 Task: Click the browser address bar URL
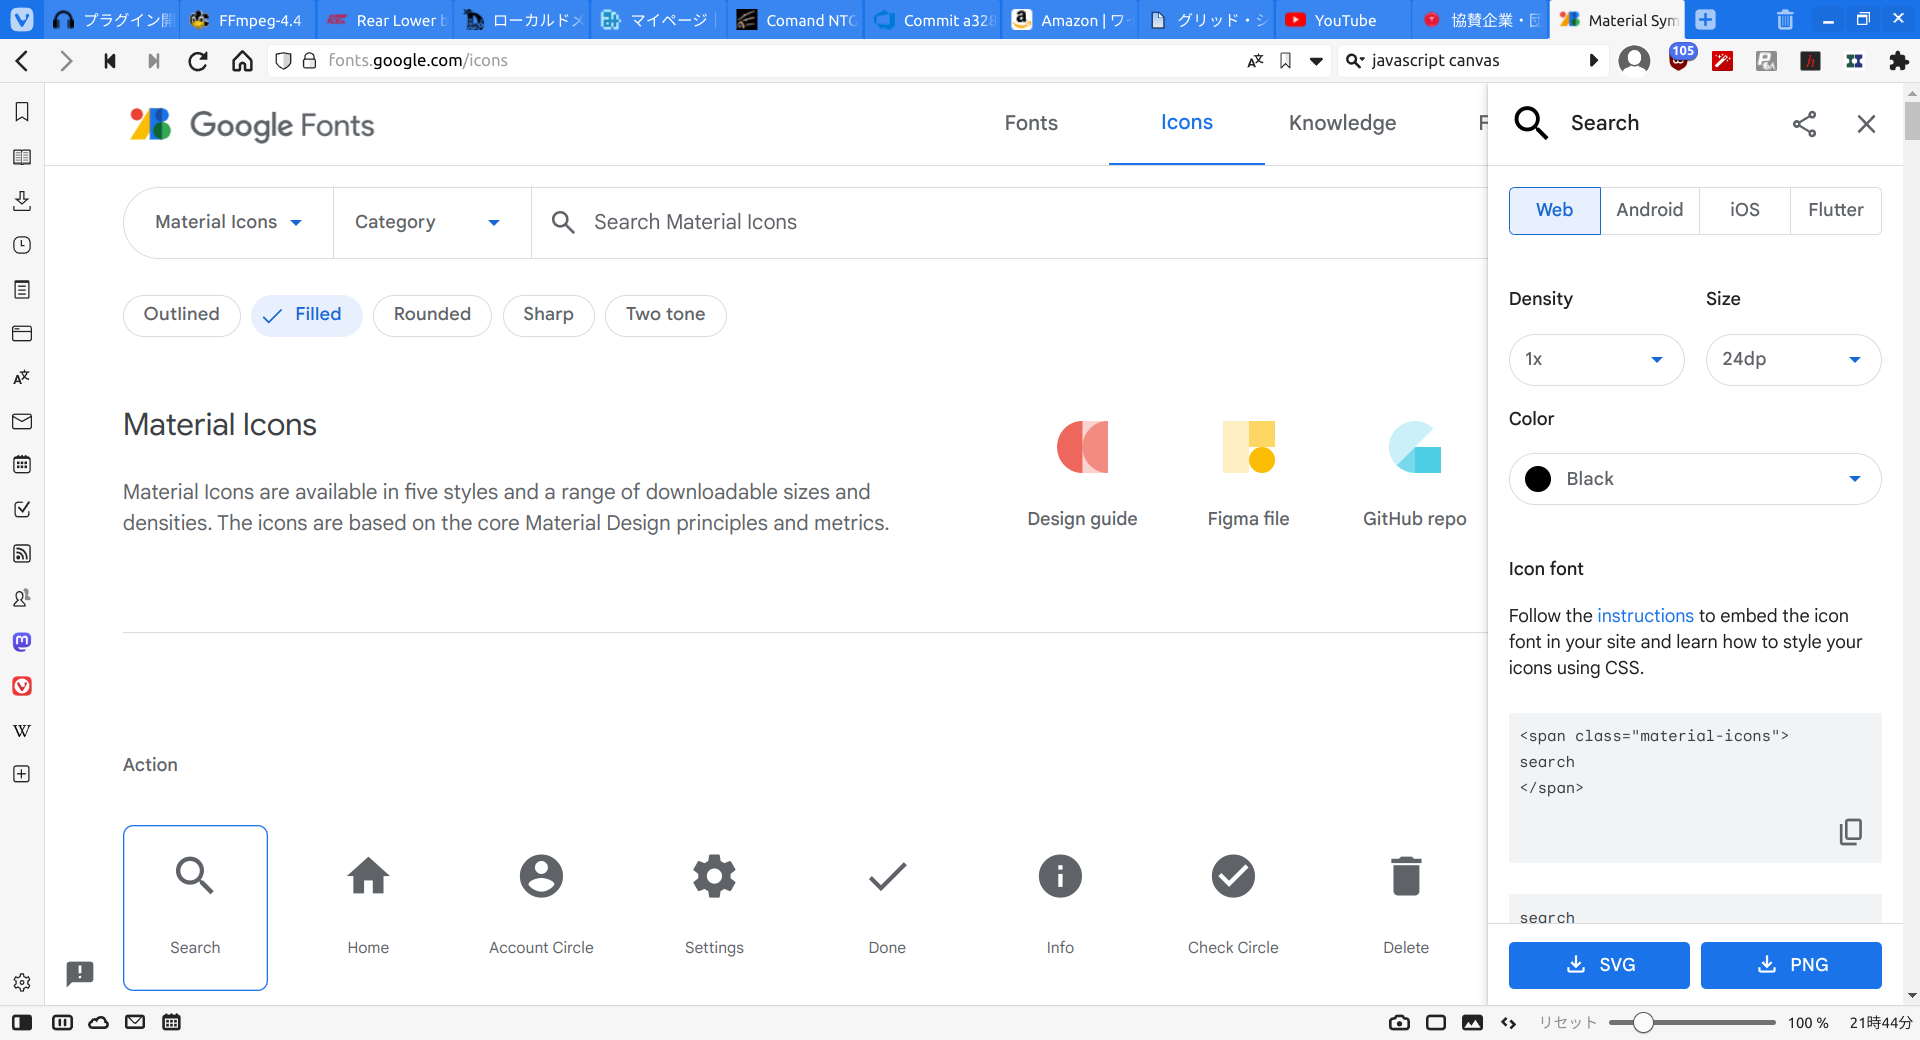click(418, 61)
